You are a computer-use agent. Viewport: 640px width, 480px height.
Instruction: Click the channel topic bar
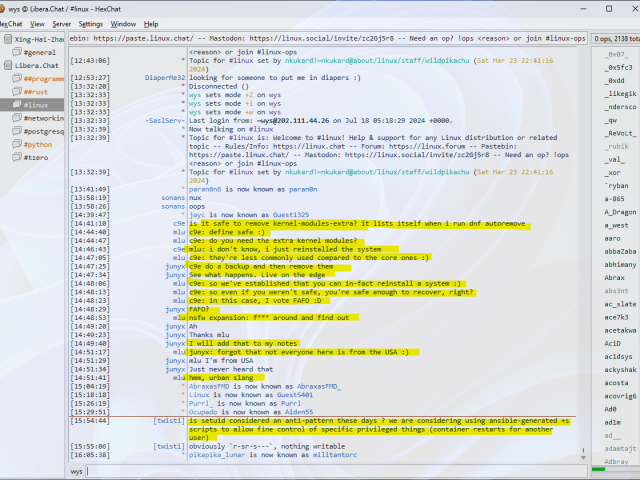(x=326, y=39)
